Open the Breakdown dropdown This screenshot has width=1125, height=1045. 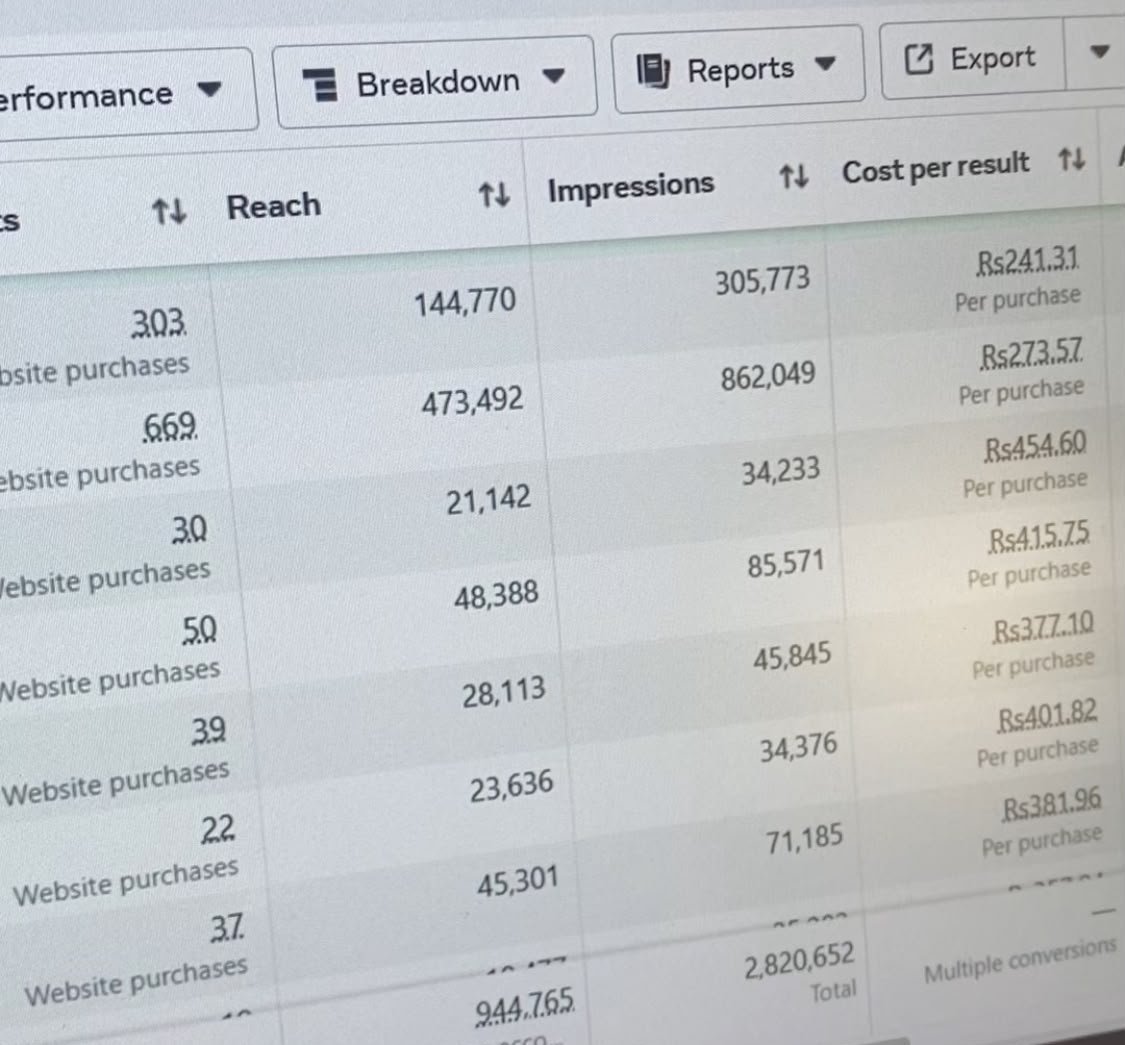(x=434, y=83)
